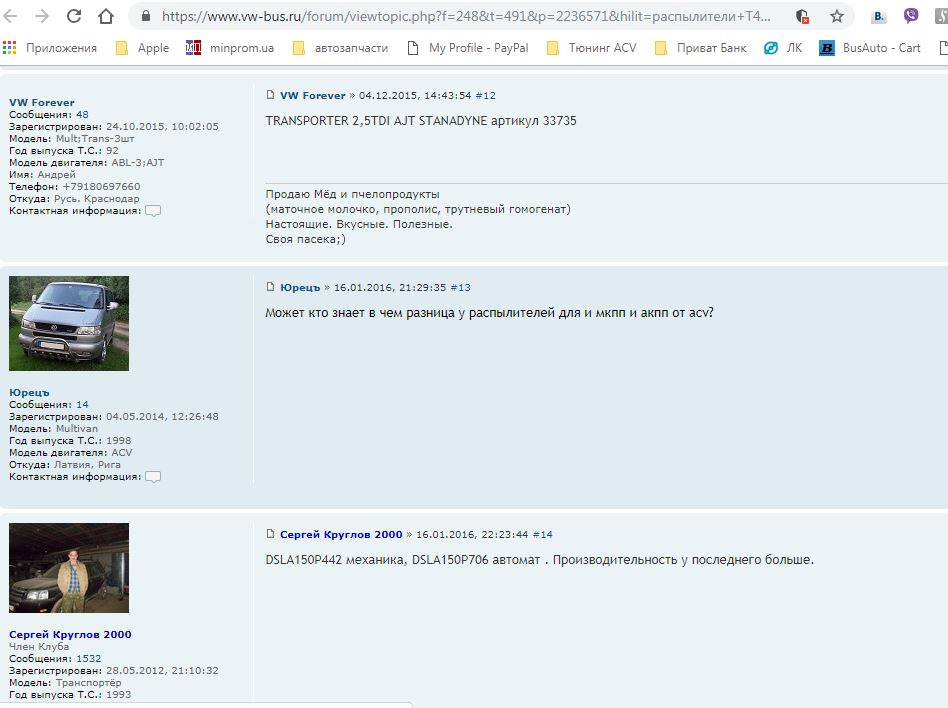This screenshot has height=708, width=948.
Task: Click the post icon before post #13
Action: coord(270,287)
